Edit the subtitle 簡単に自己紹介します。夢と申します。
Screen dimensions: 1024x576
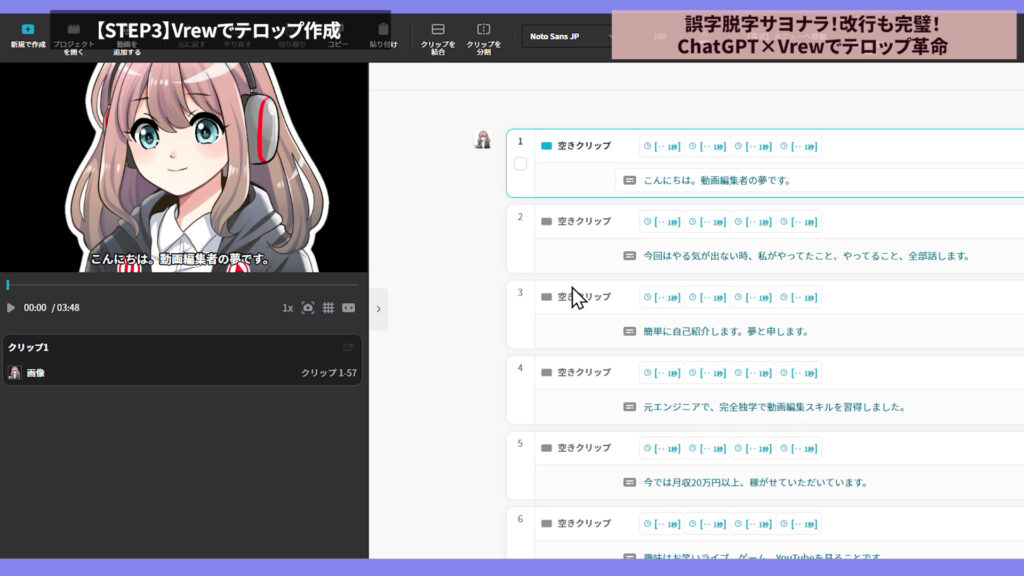(726, 331)
